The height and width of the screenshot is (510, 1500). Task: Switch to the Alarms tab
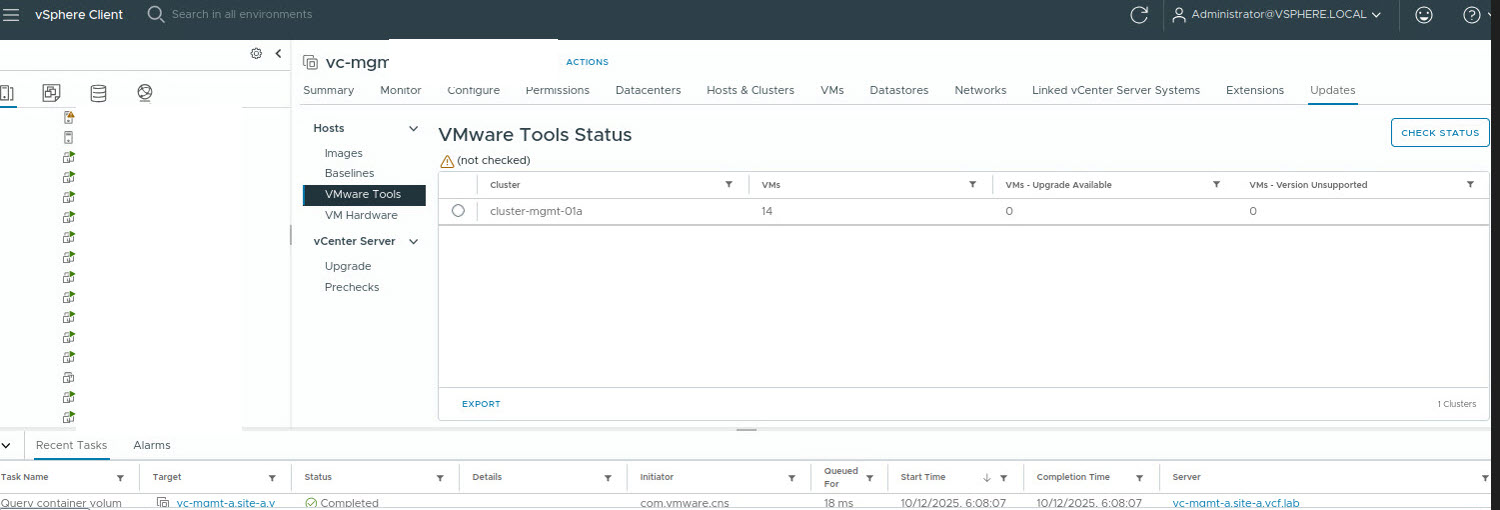click(x=152, y=445)
